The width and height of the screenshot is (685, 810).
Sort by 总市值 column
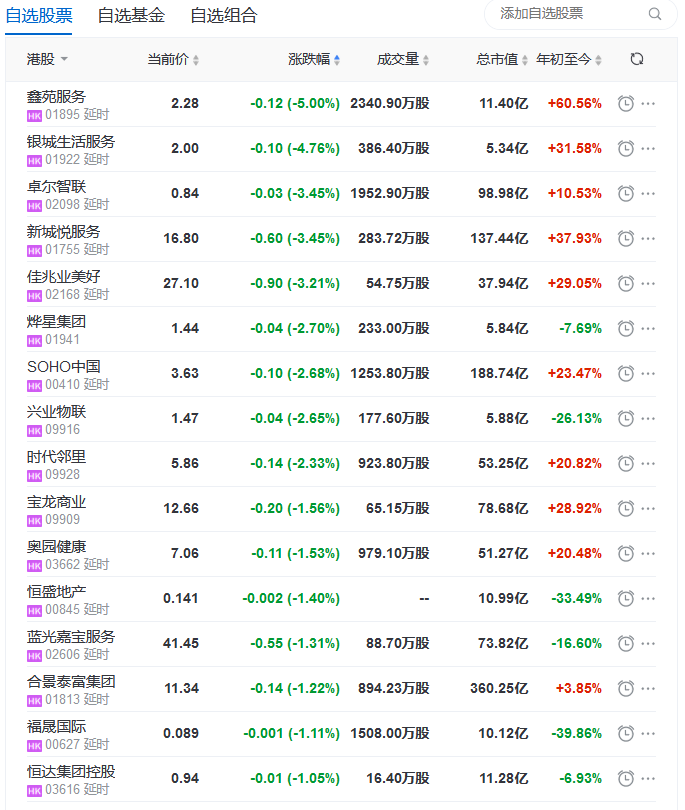click(502, 59)
